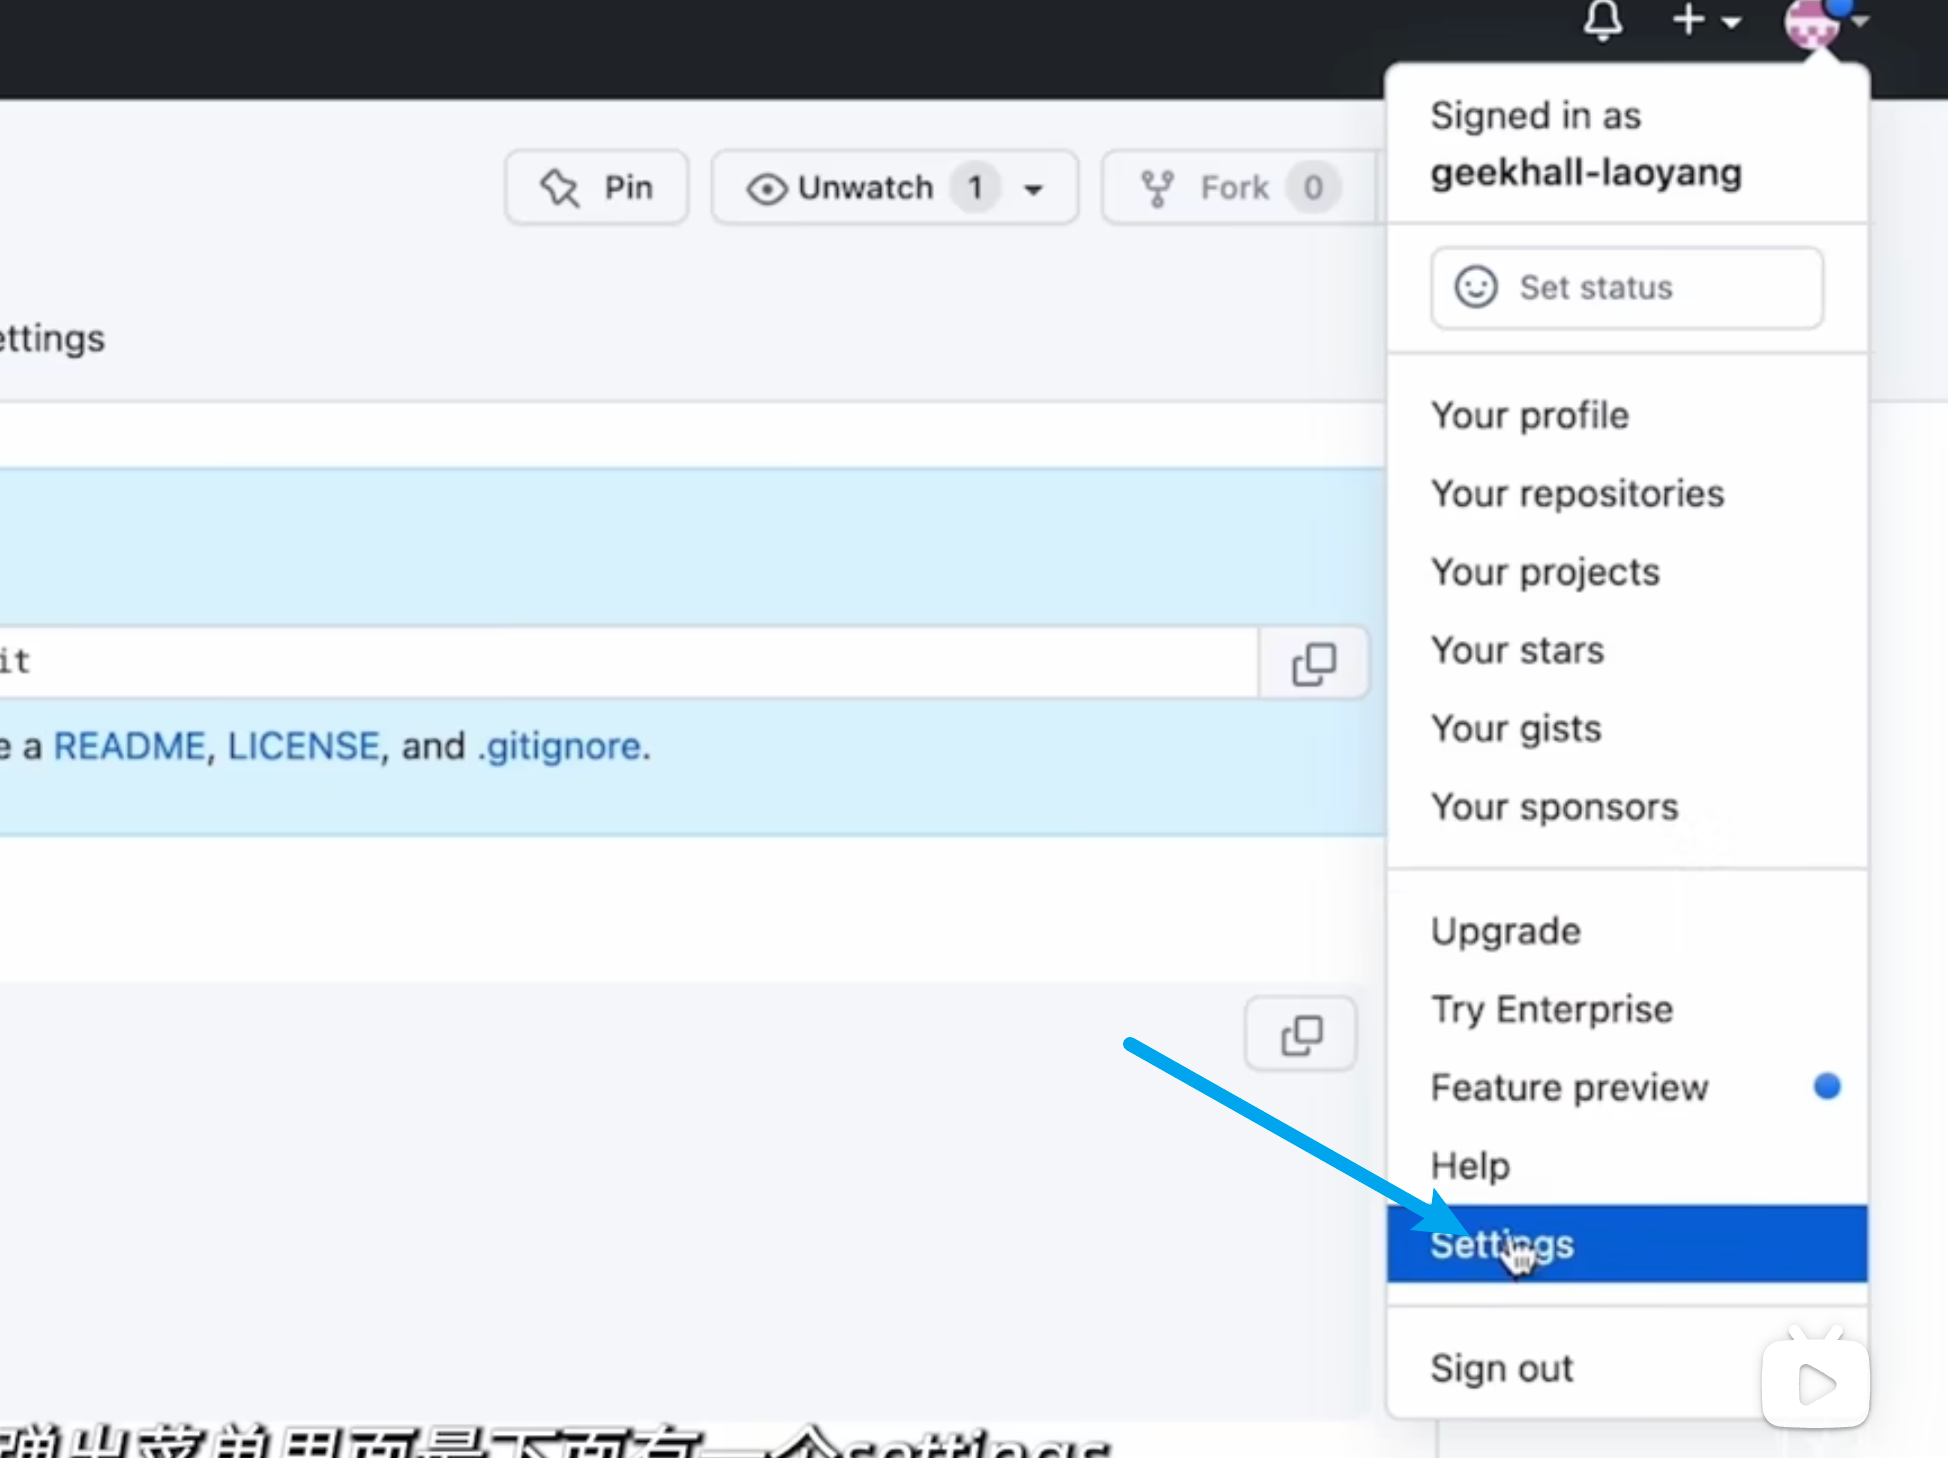Choose Try Enterprise
Image resolution: width=1948 pixels, height=1458 pixels.
(1627, 1009)
